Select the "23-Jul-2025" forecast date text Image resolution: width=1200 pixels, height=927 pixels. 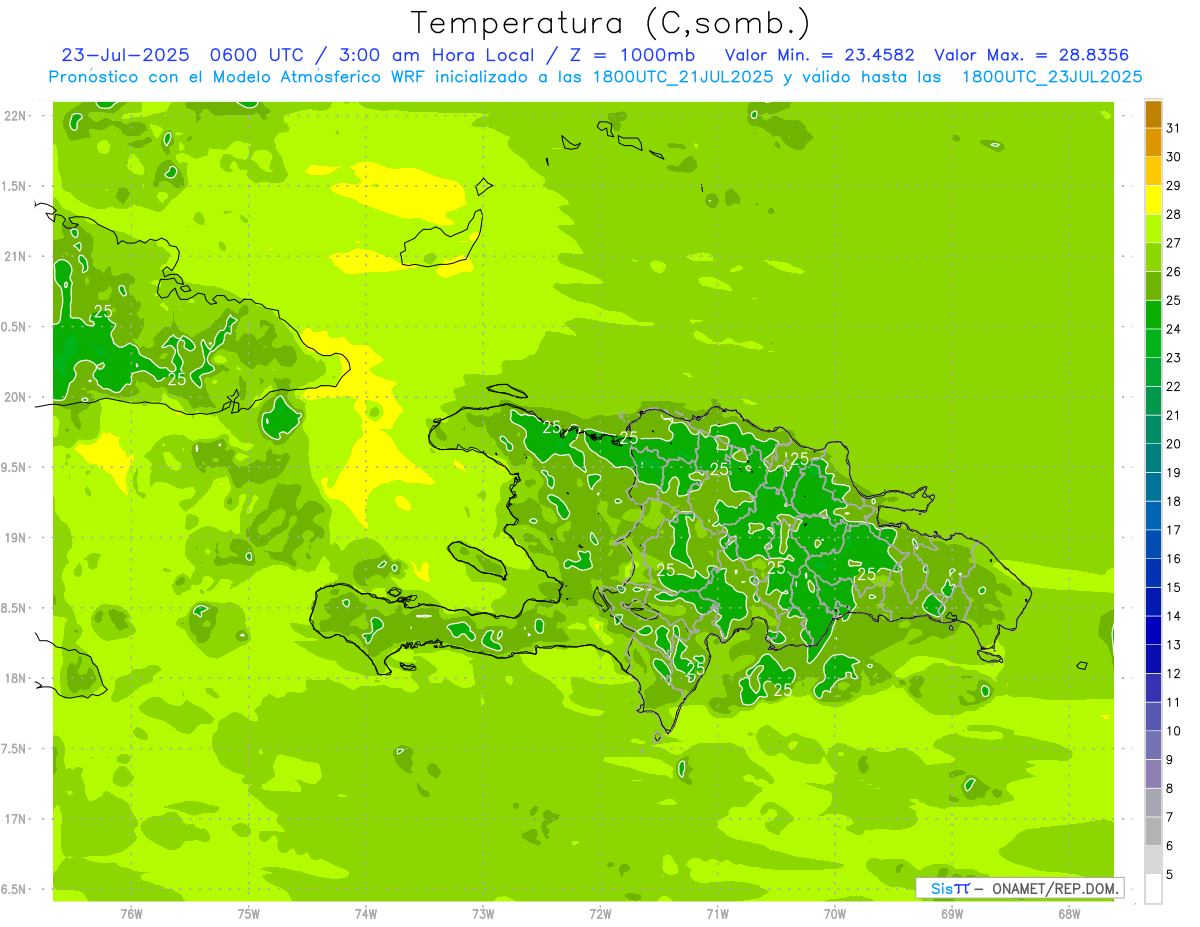[126, 55]
